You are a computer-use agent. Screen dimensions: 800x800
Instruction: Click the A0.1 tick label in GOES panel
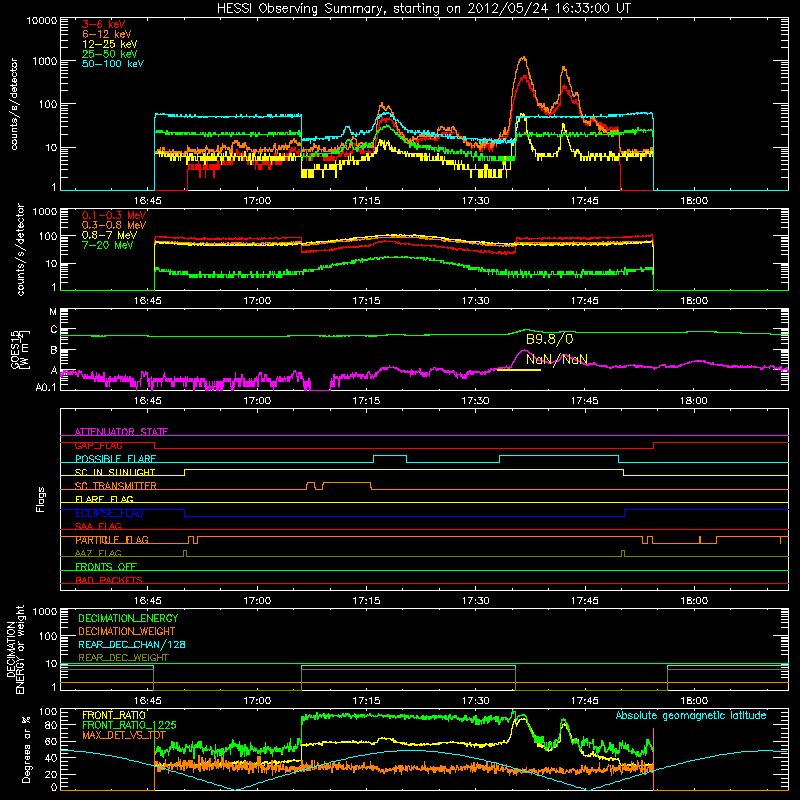click(x=46, y=388)
